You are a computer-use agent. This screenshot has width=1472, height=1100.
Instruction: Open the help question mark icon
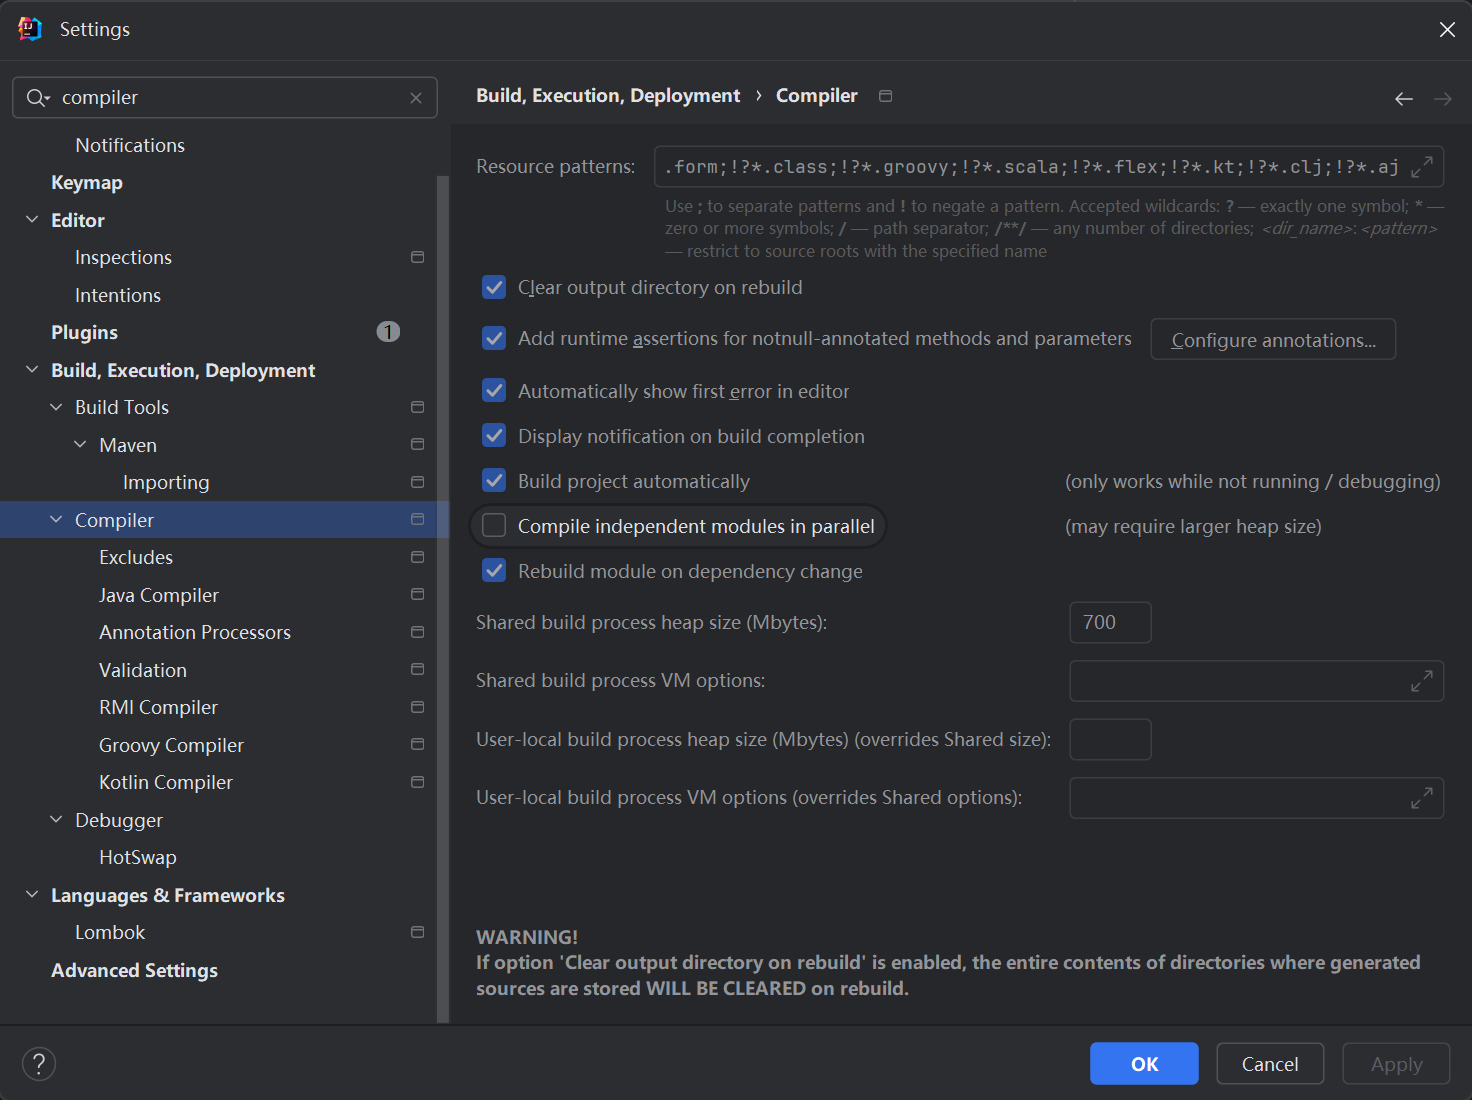[39, 1063]
